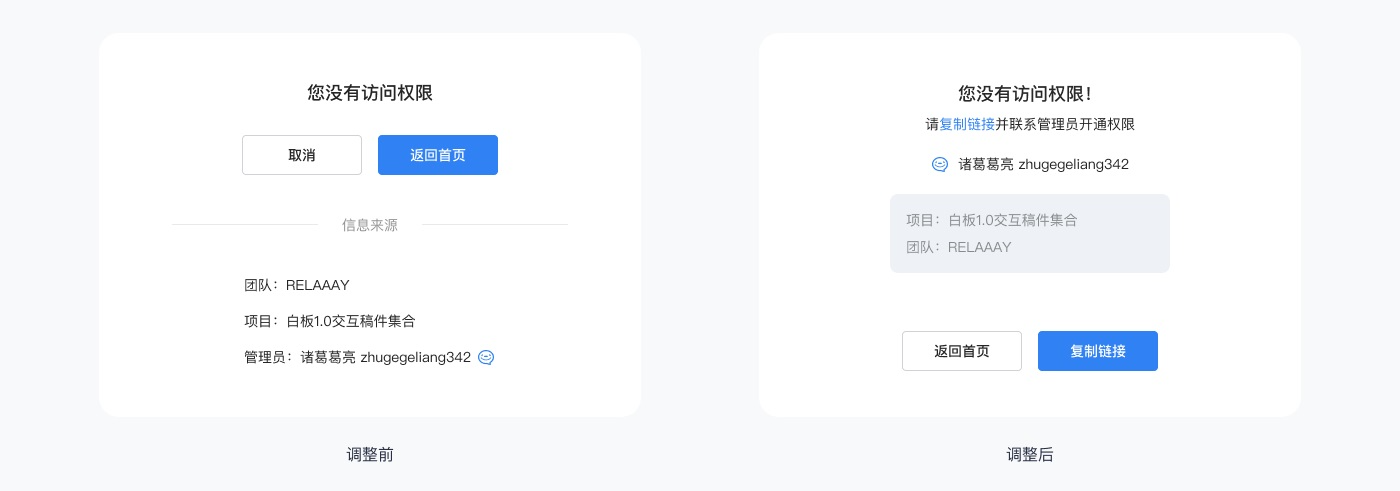Click the white outlined 返回首页 button
The width and height of the screenshot is (1400, 491).
(961, 351)
